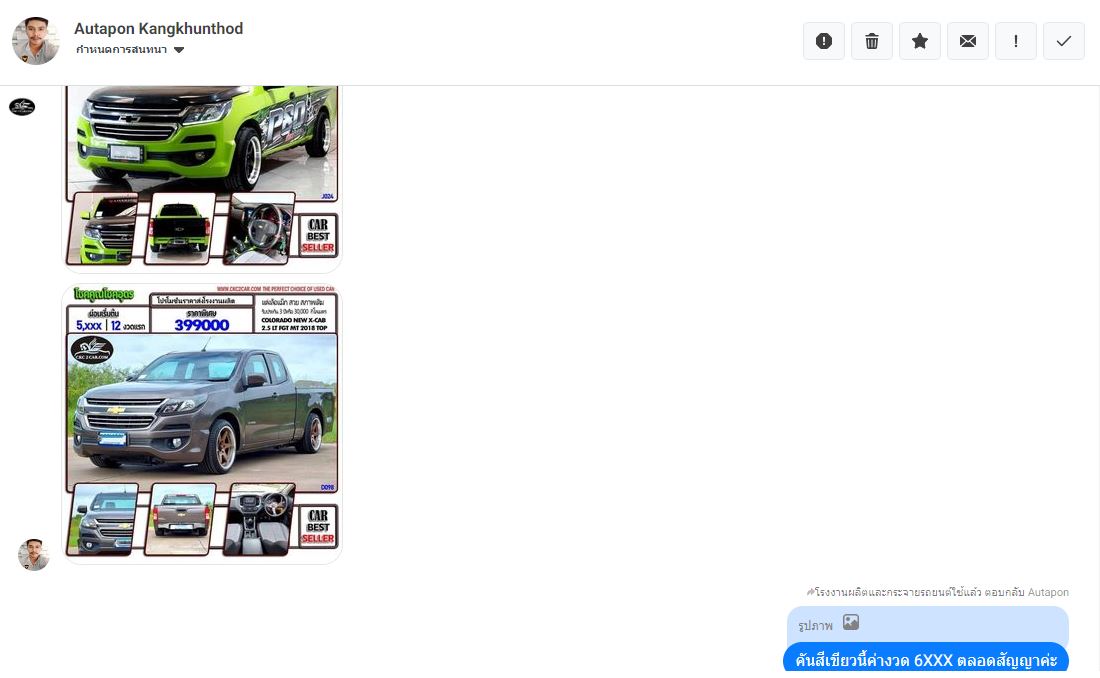The width and height of the screenshot is (1100, 678).
Task: Flag conversation as important with exclamation mark
Action: 1016,41
